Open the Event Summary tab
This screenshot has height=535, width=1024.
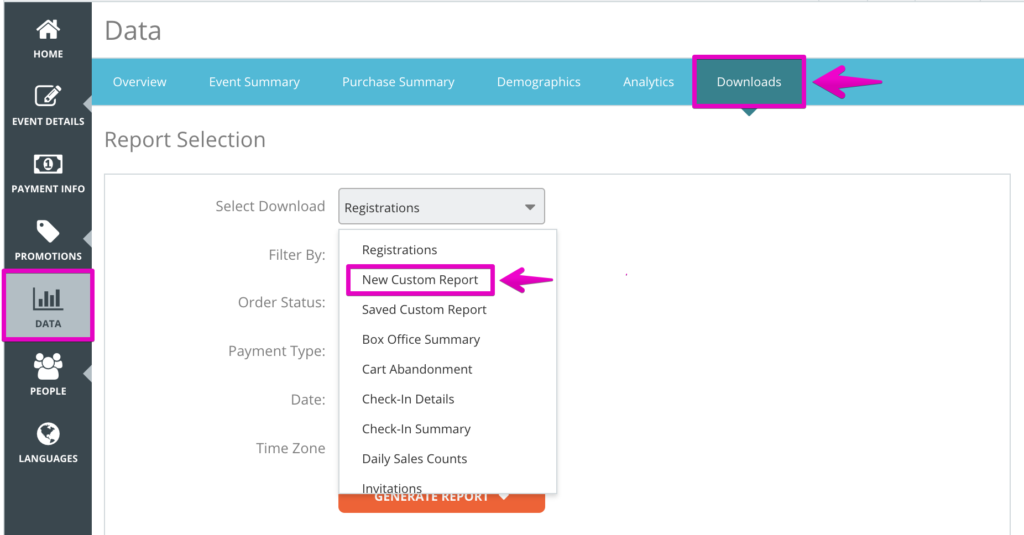click(254, 82)
